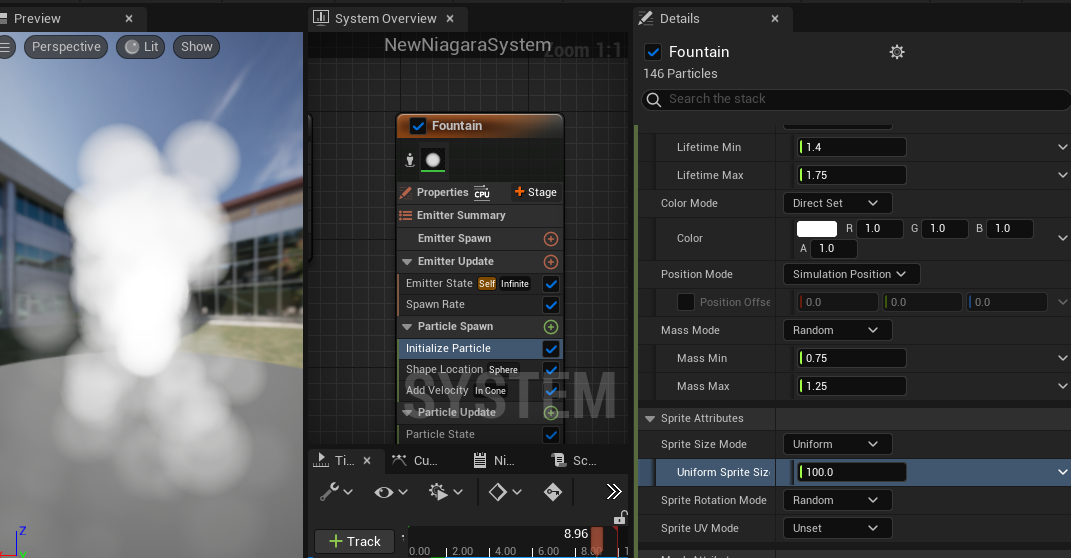This screenshot has width=1071, height=558.
Task: Click the Uniform Sprite Size value field
Action: [852, 472]
